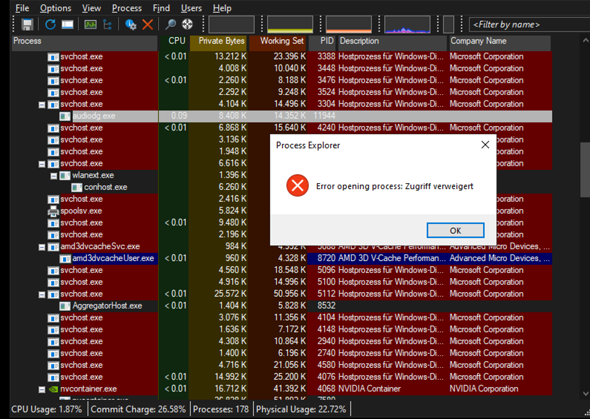
Task: Open the process Properties gear icon
Action: (131, 24)
